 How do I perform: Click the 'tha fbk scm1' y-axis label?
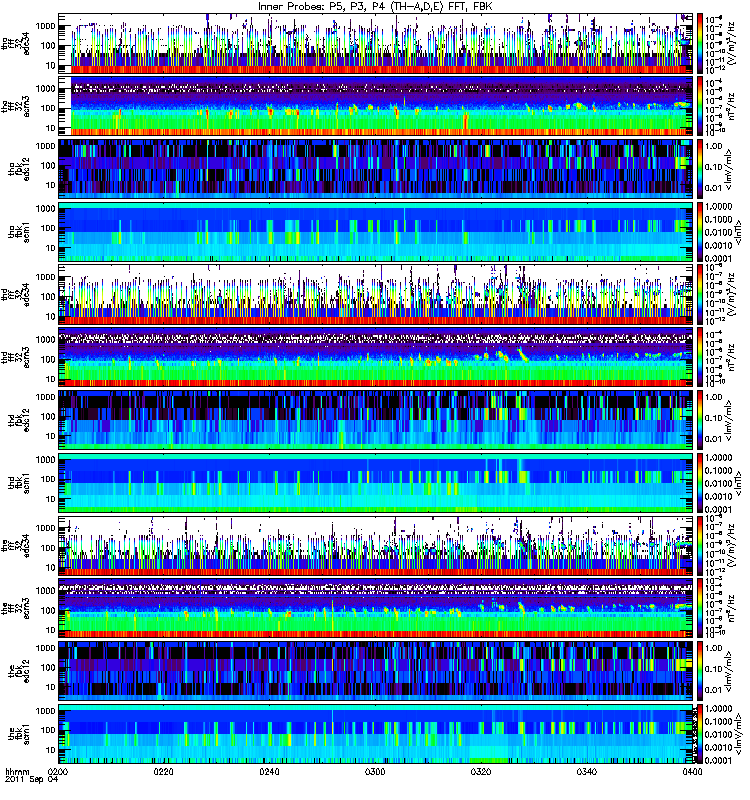click(x=19, y=232)
